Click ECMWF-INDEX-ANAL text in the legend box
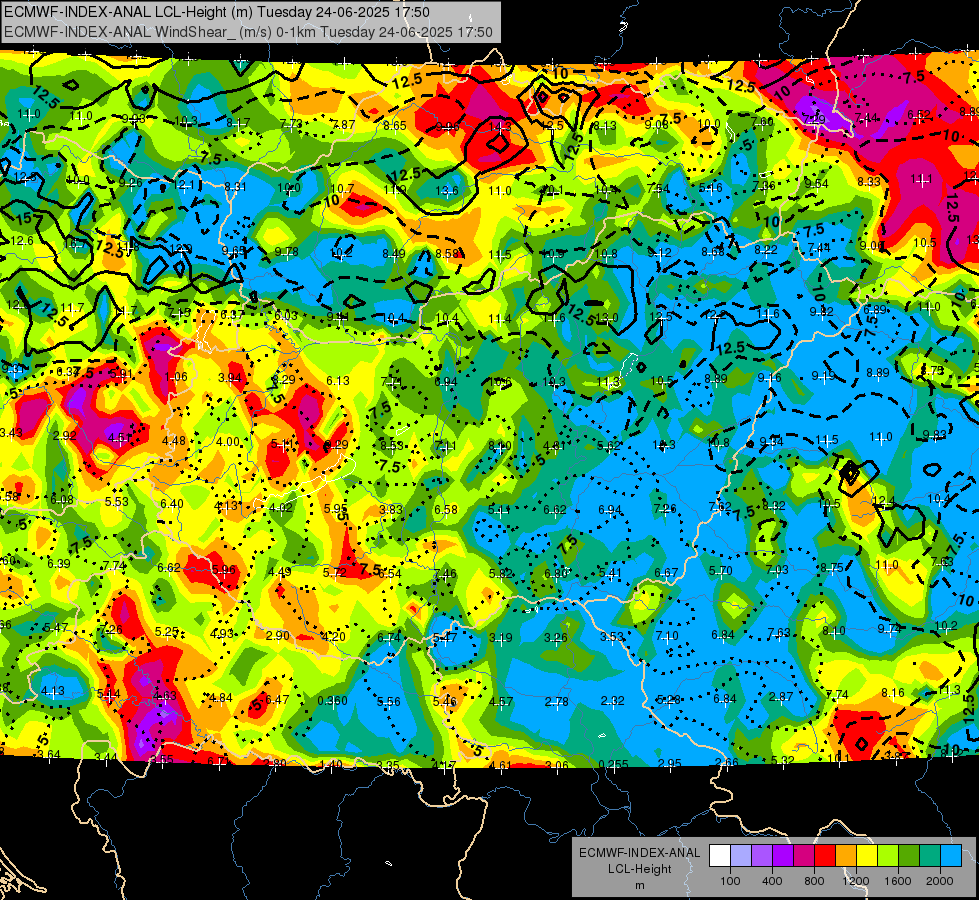The height and width of the screenshot is (900, 979). coord(639,853)
